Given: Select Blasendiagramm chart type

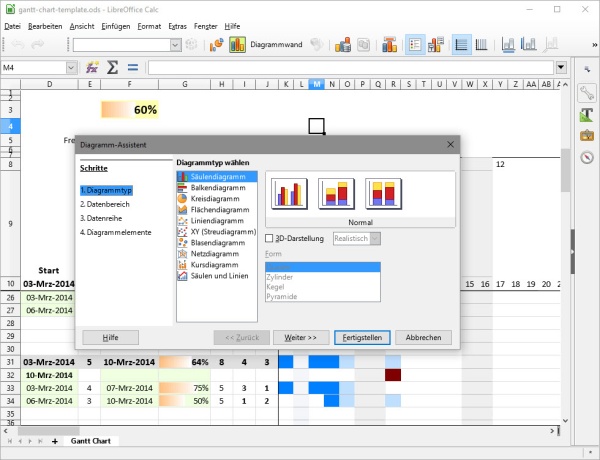Looking at the screenshot, I should (x=217, y=243).
